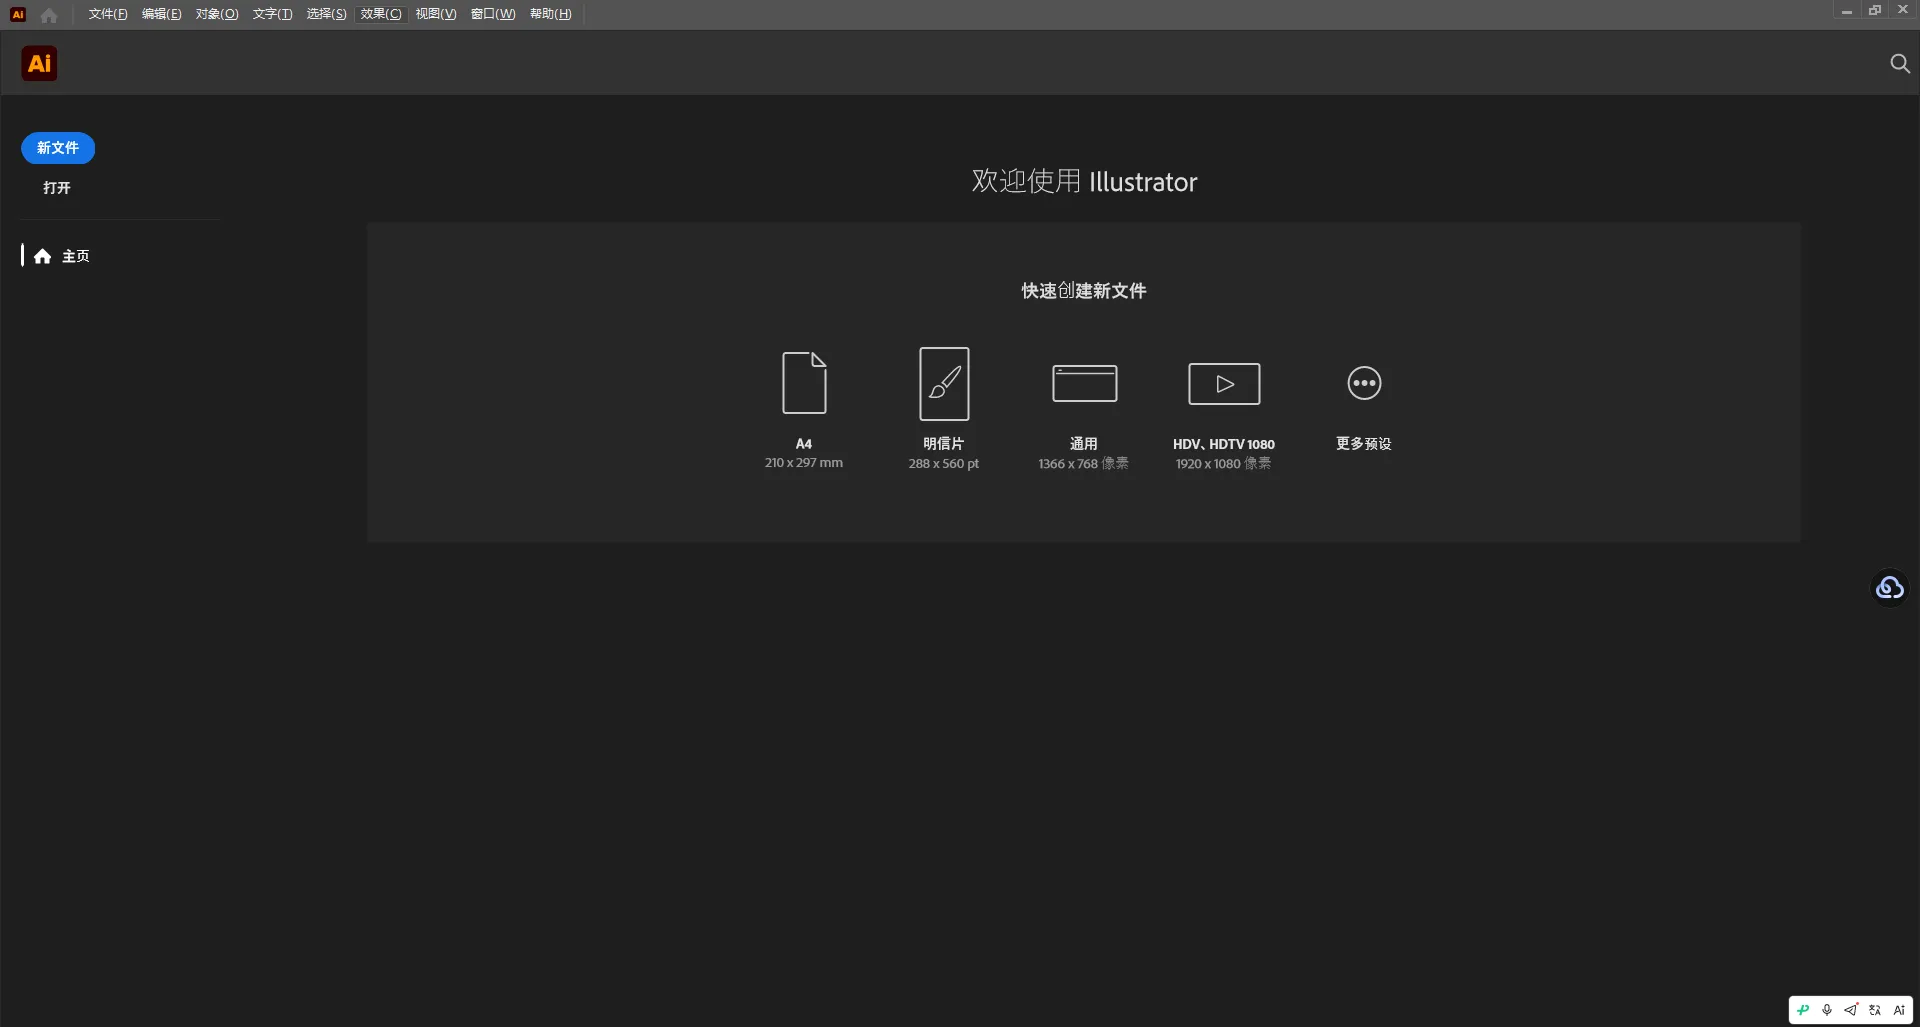Click the '210 x 297 mm' size text
This screenshot has width=1920, height=1027.
click(804, 463)
